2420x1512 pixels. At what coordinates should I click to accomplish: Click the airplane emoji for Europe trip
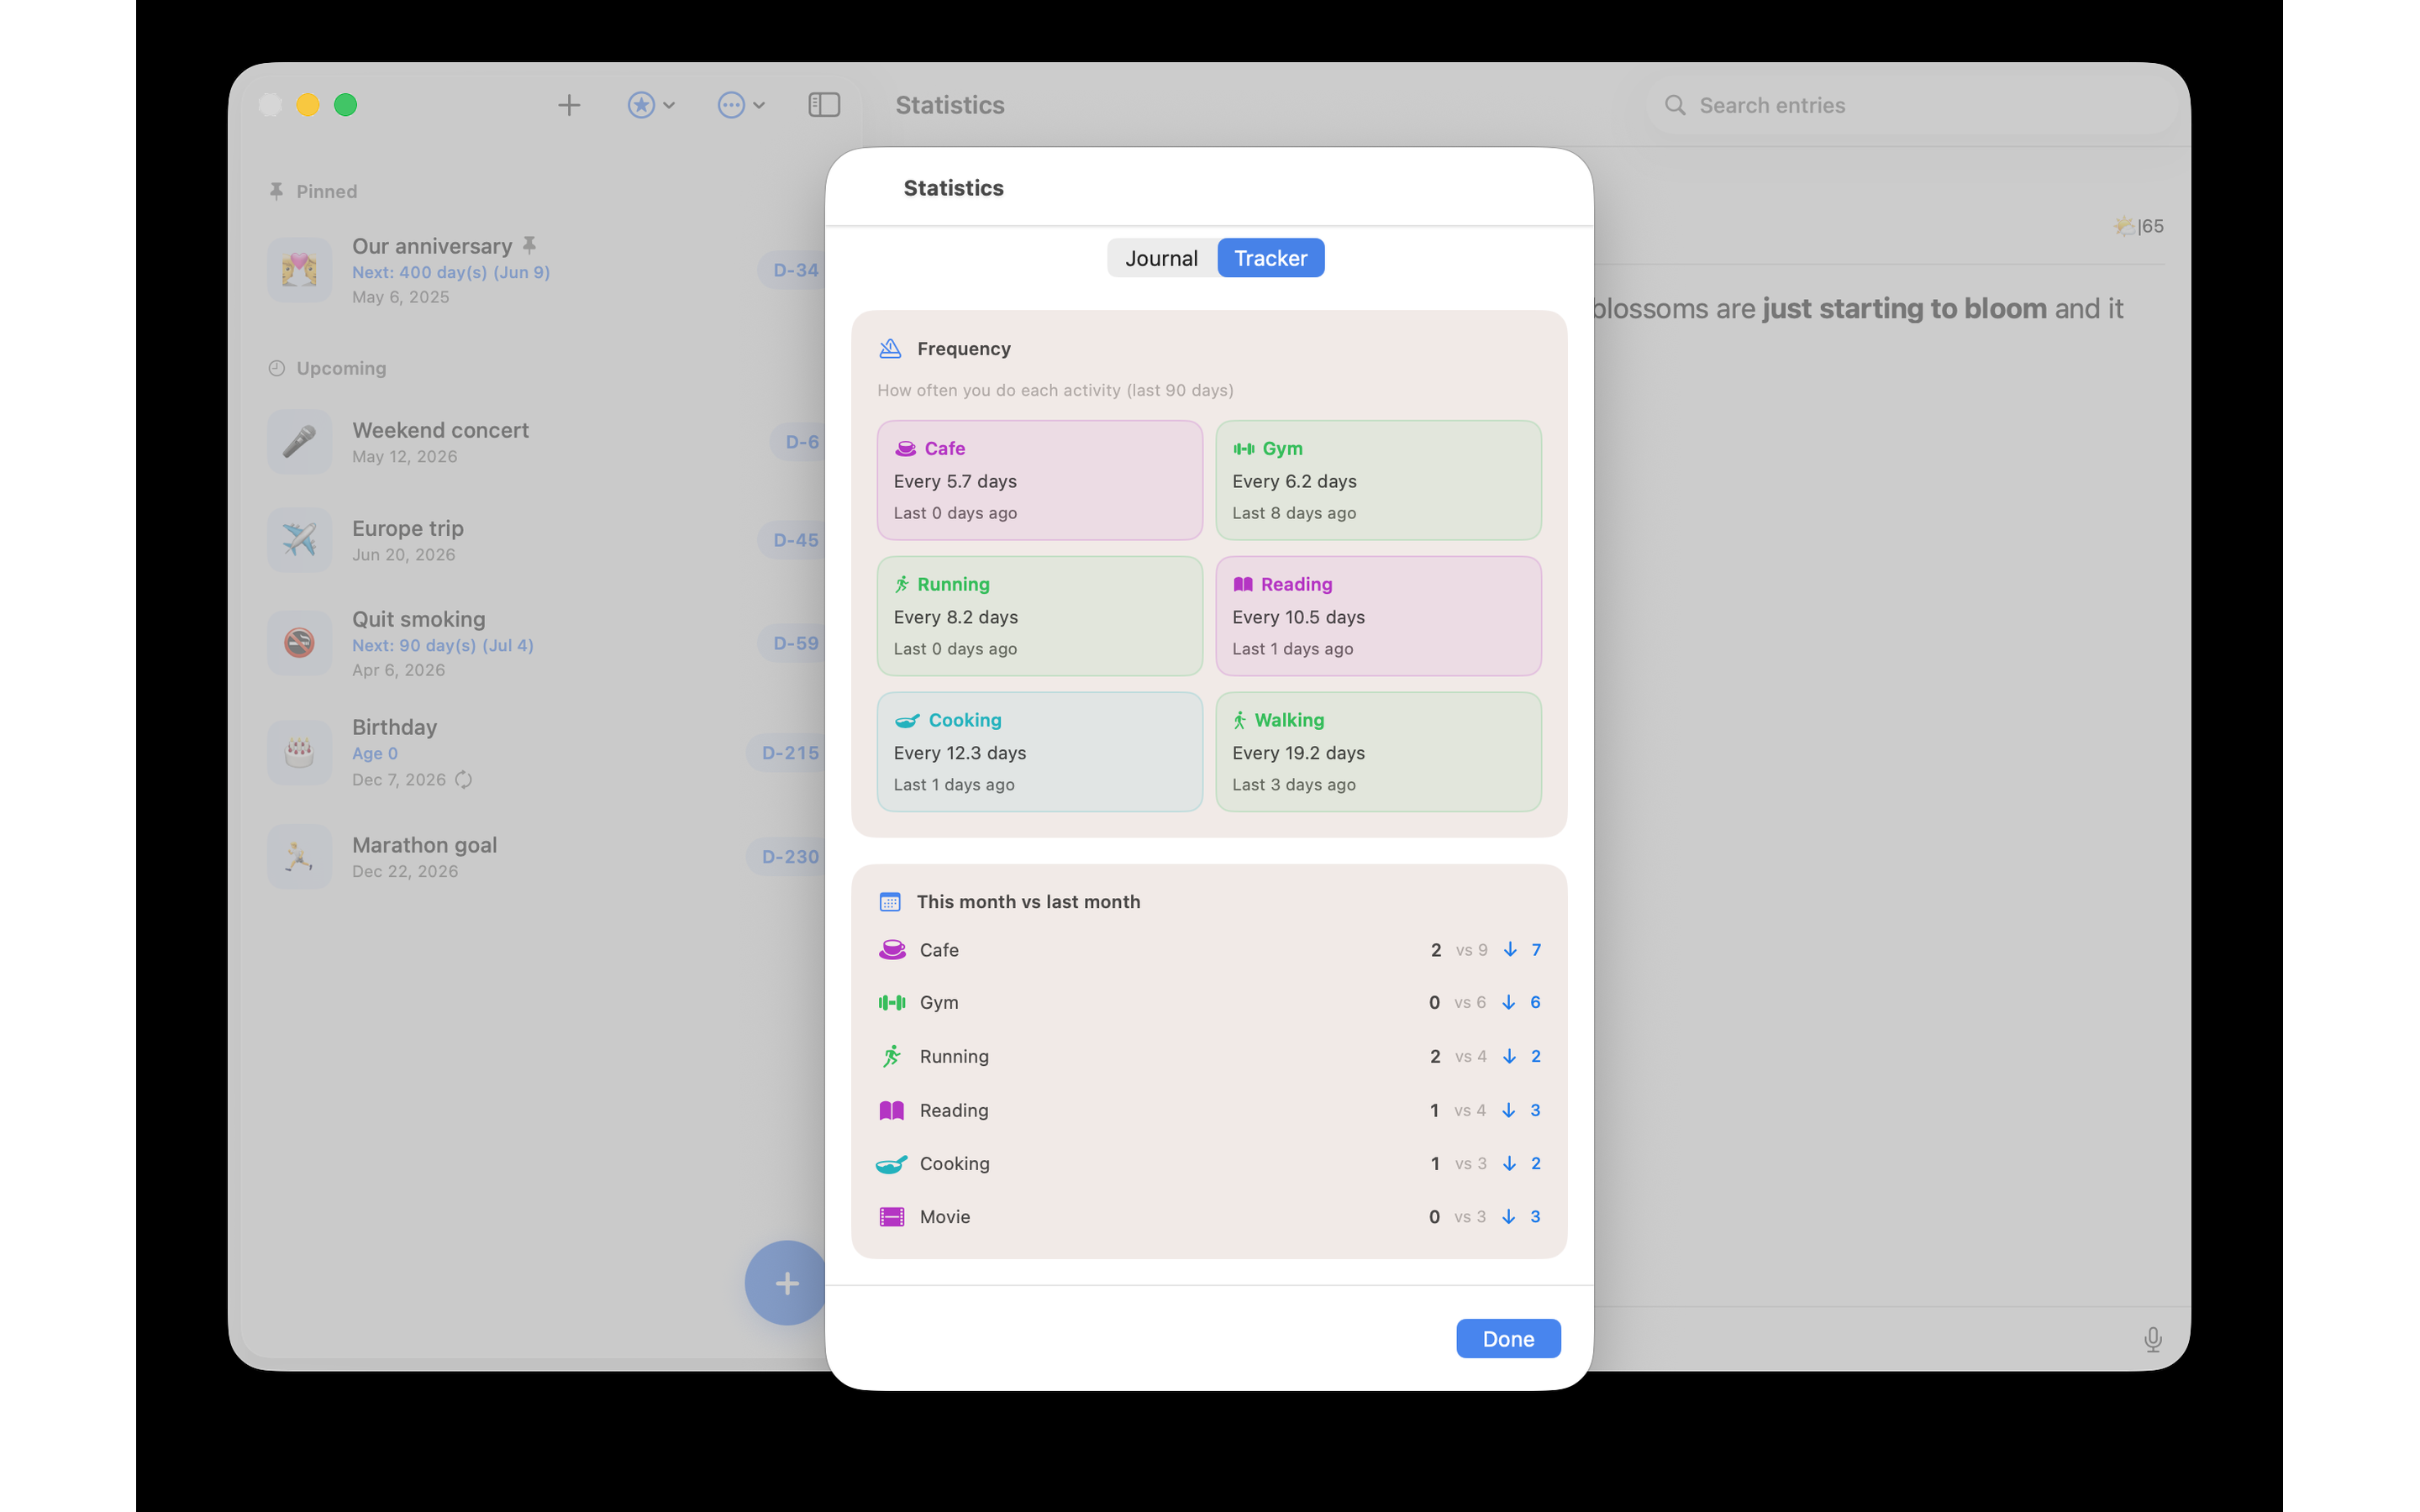coord(299,539)
